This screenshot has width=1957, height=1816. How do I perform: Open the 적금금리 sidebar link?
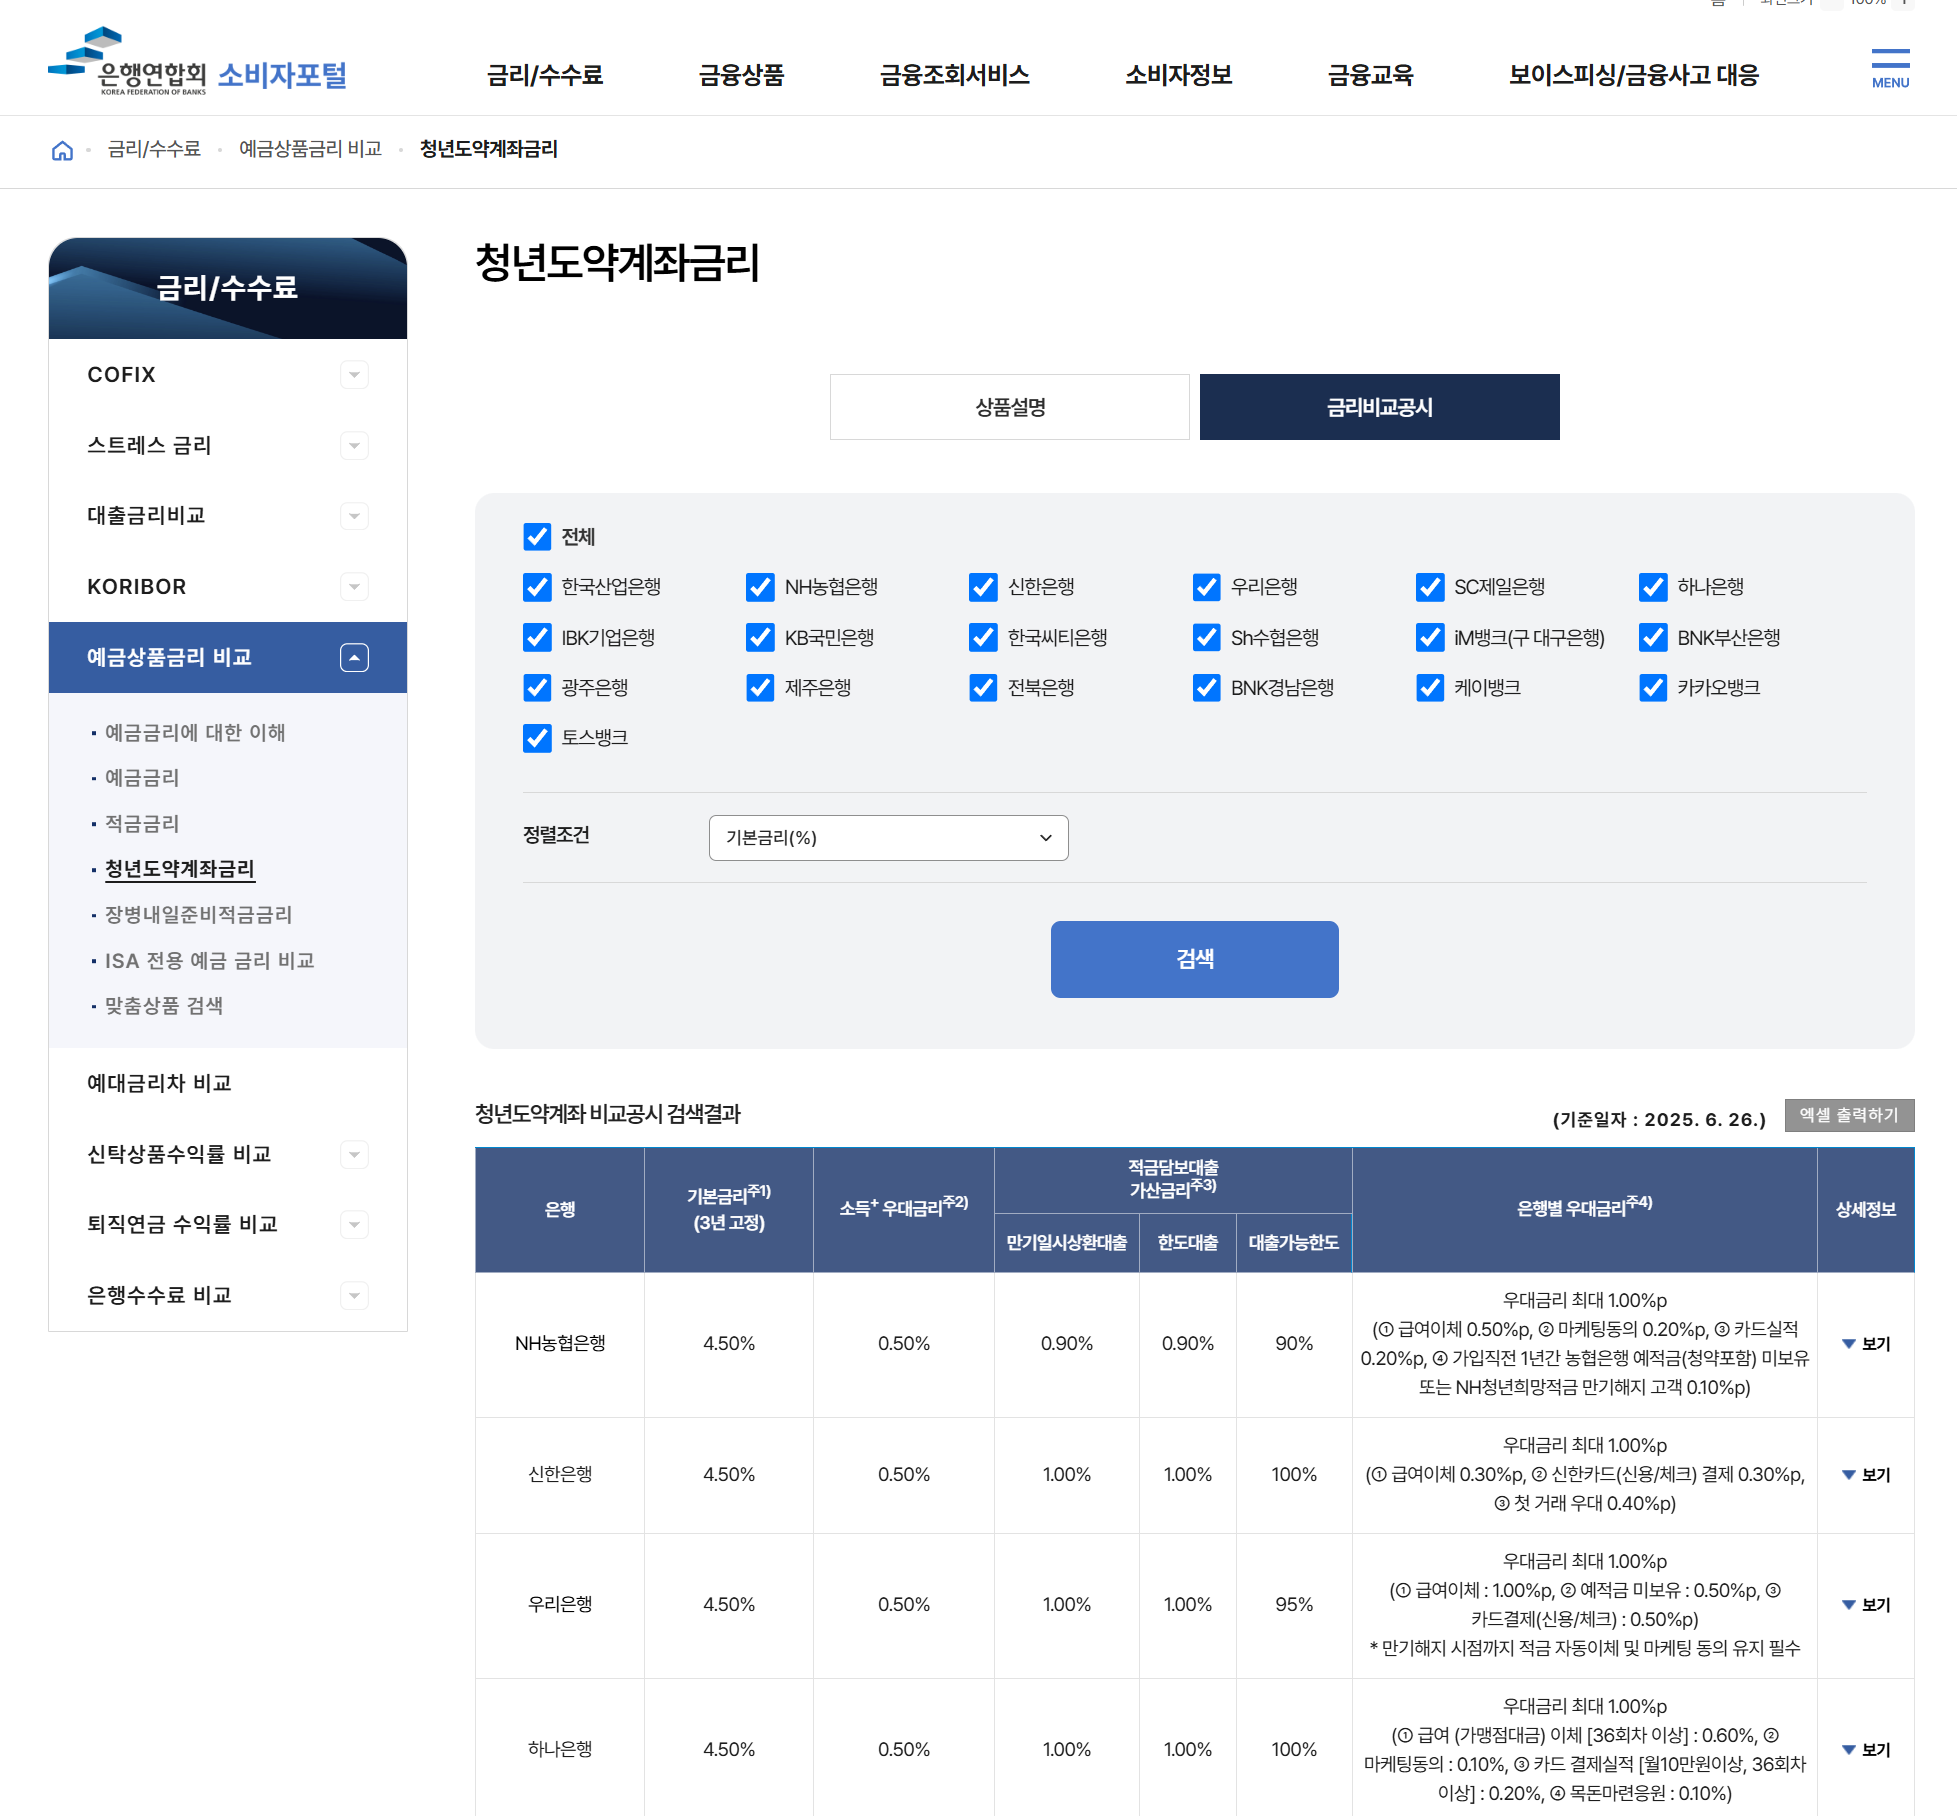(x=142, y=823)
